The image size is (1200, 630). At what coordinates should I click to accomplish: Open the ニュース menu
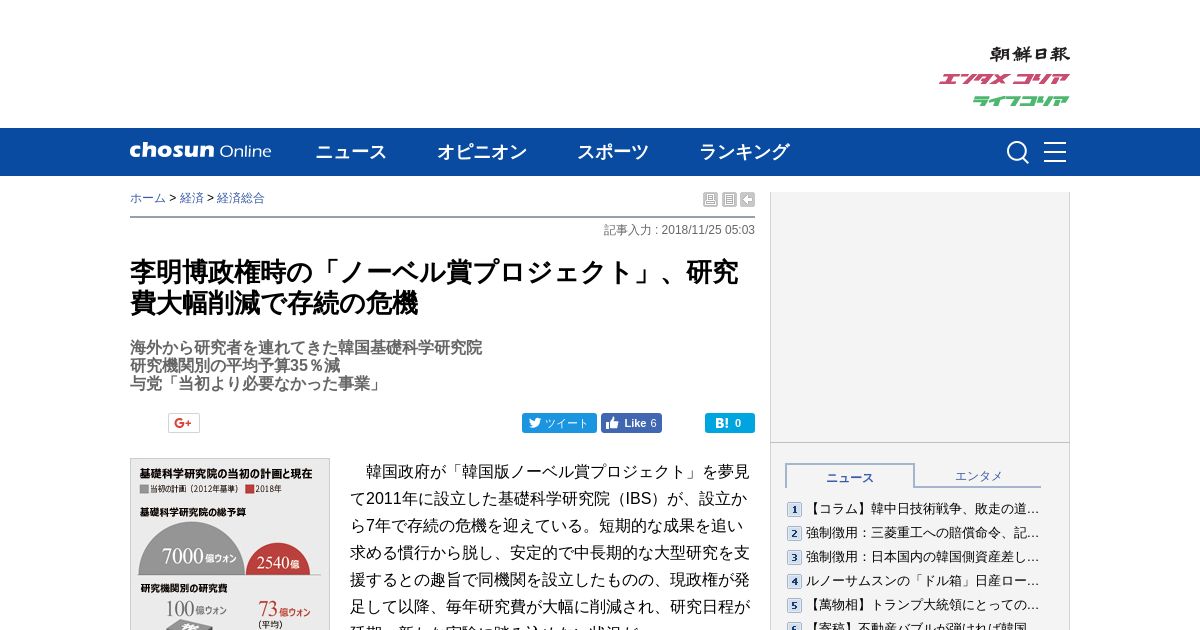351,152
